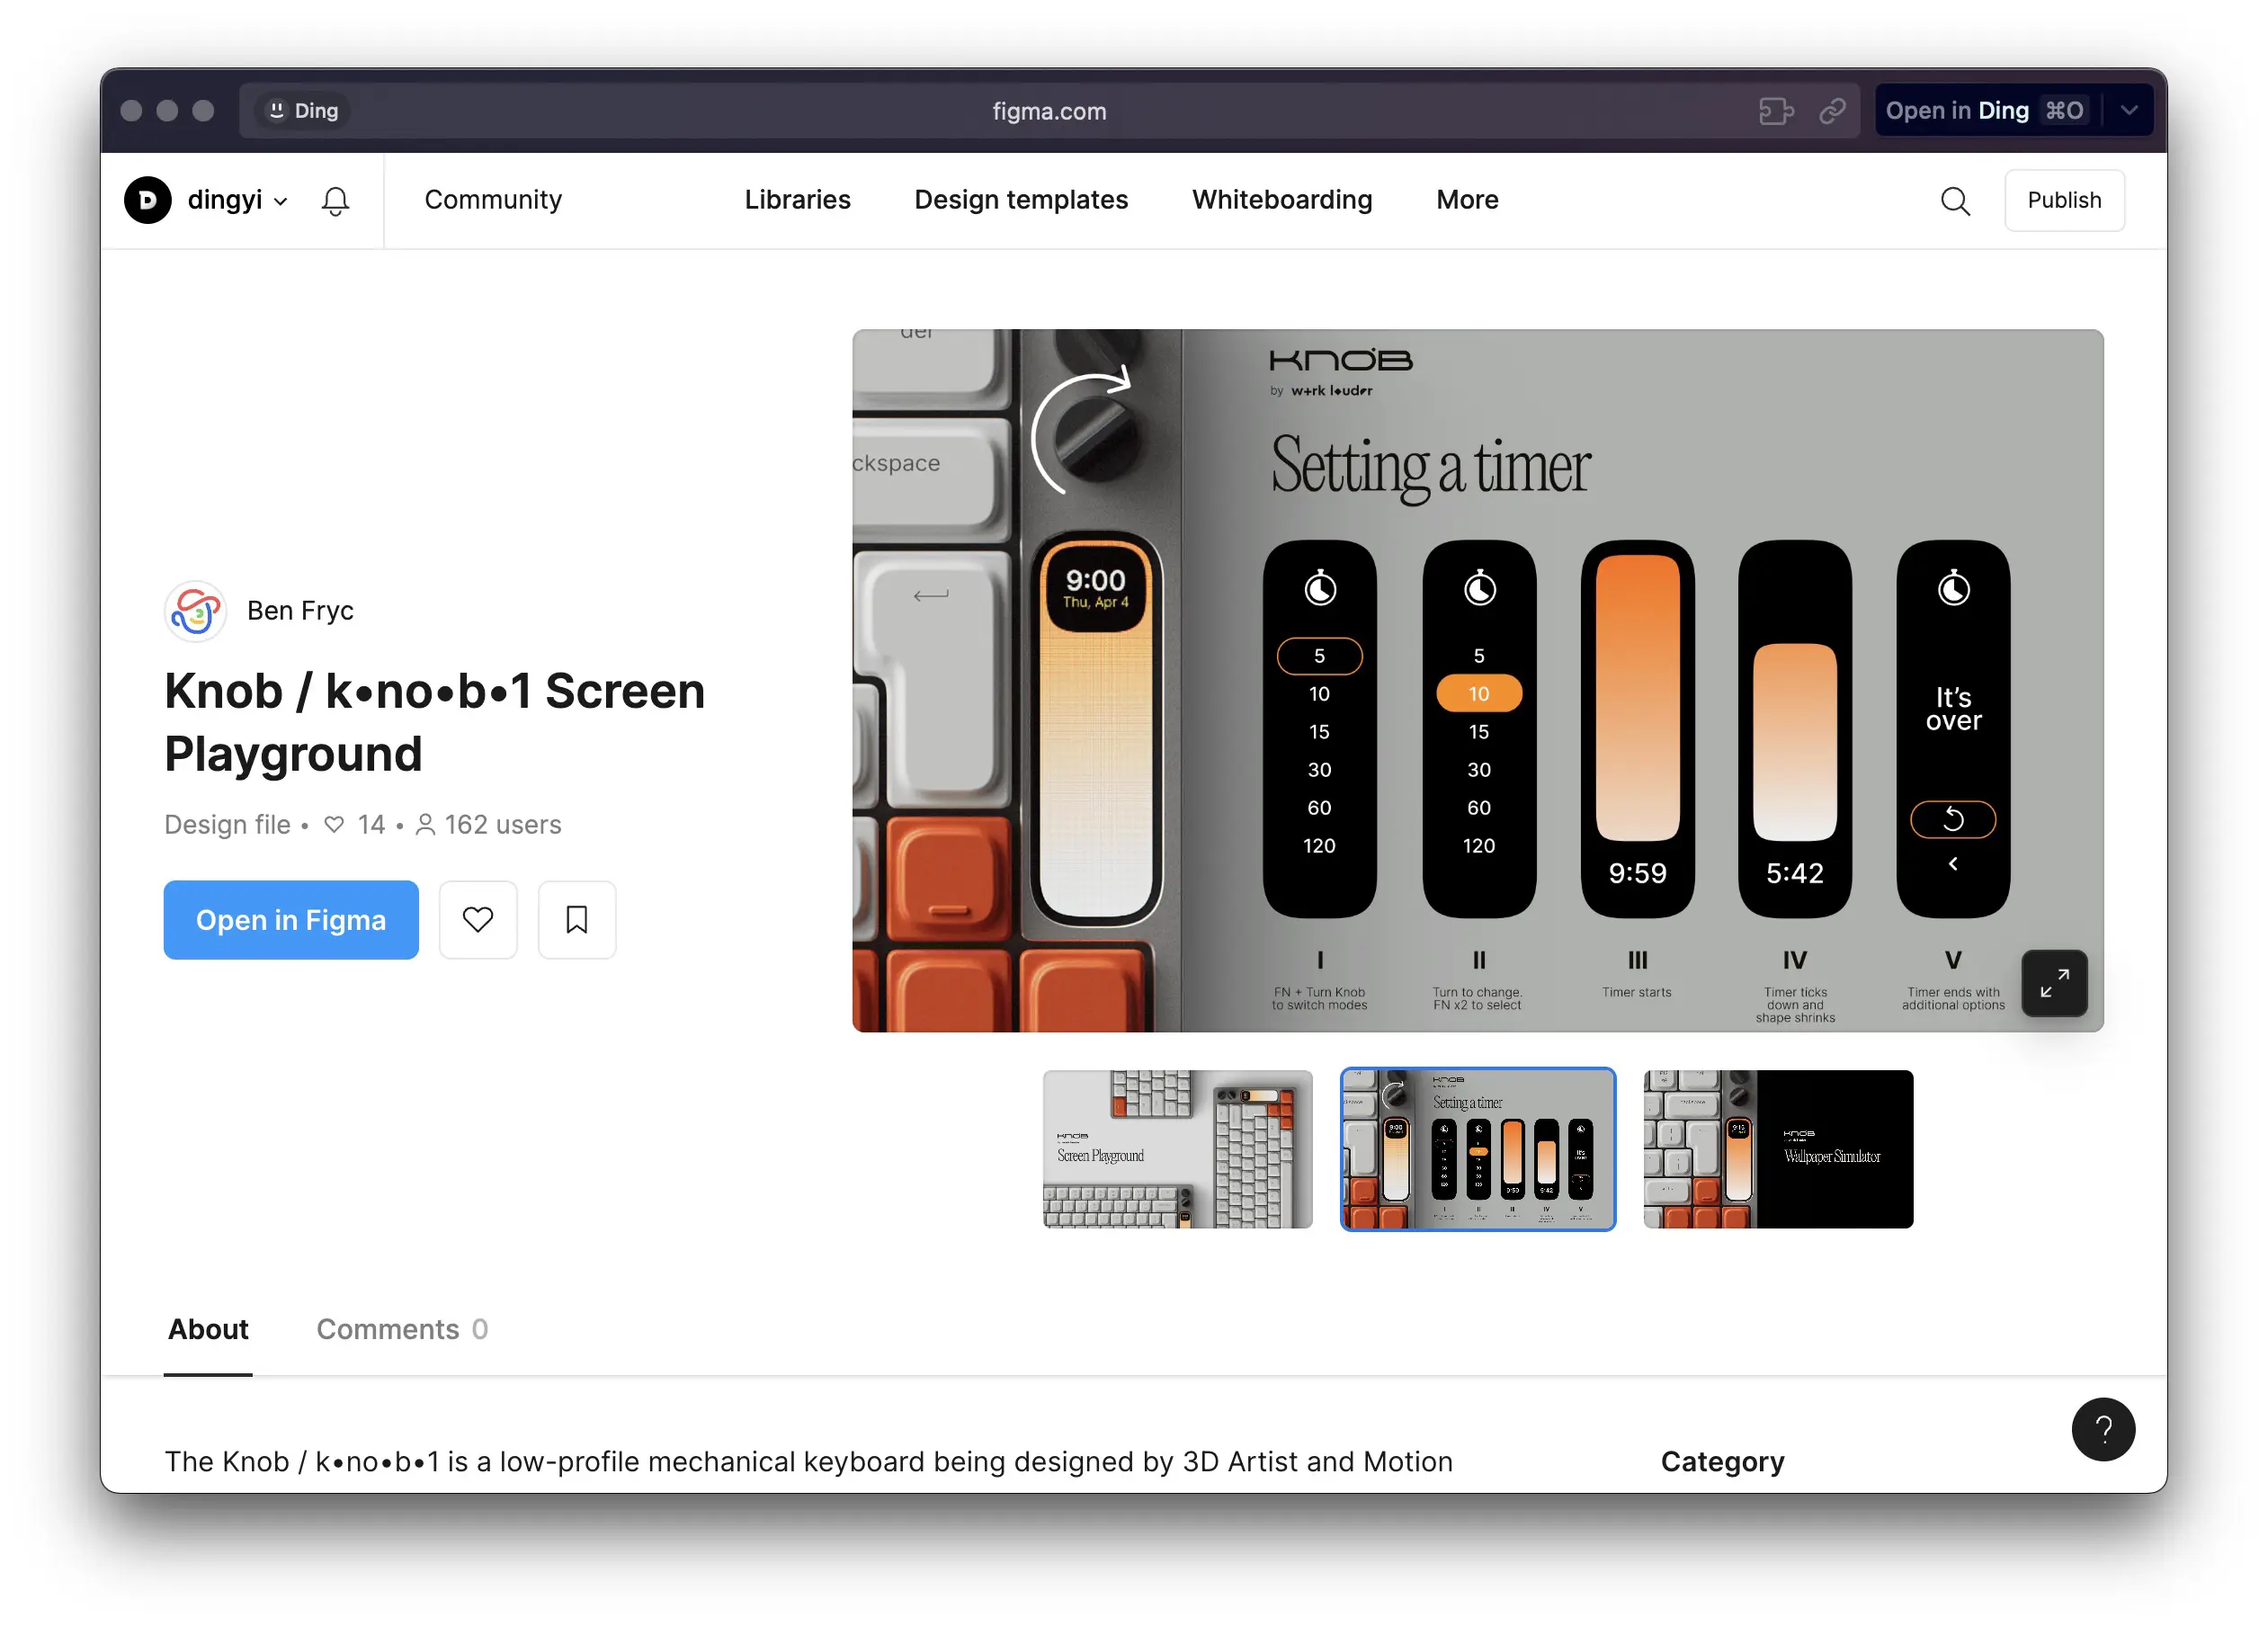
Task: Click the notifications bell icon
Action: pos(335,199)
